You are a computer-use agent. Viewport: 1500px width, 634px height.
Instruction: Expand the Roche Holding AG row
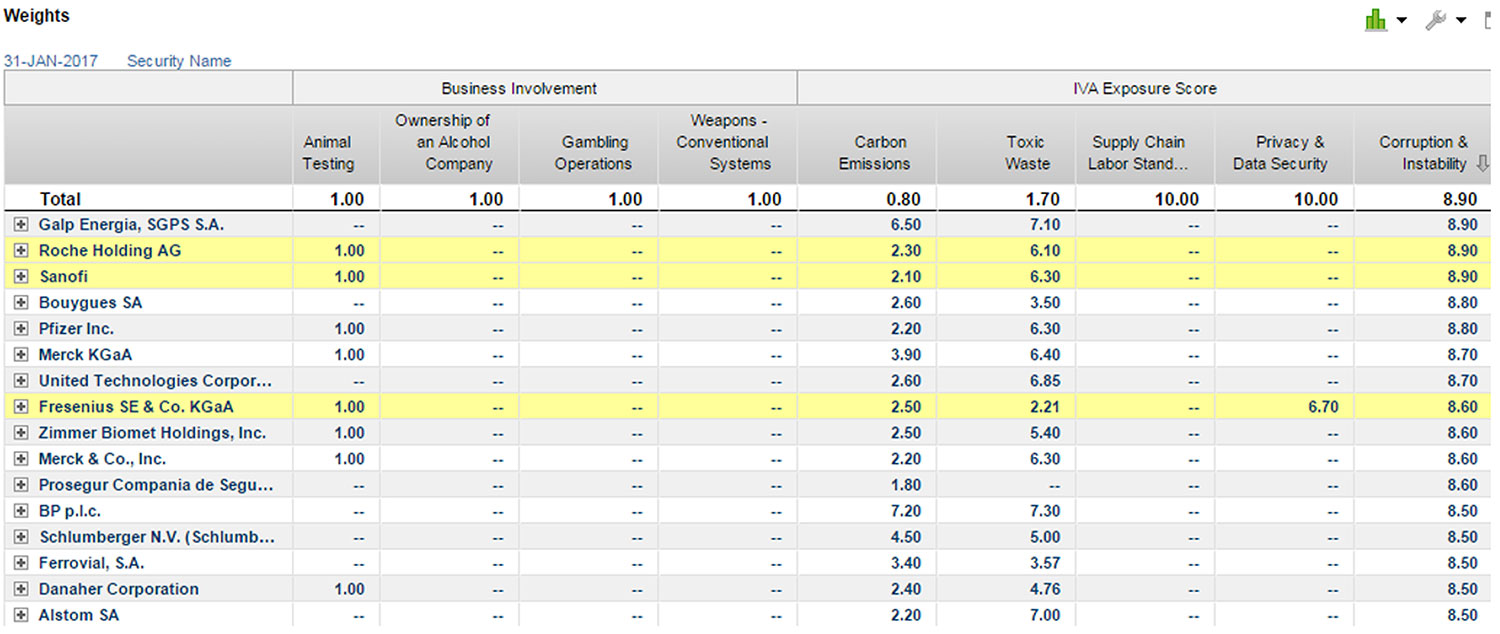[21, 251]
